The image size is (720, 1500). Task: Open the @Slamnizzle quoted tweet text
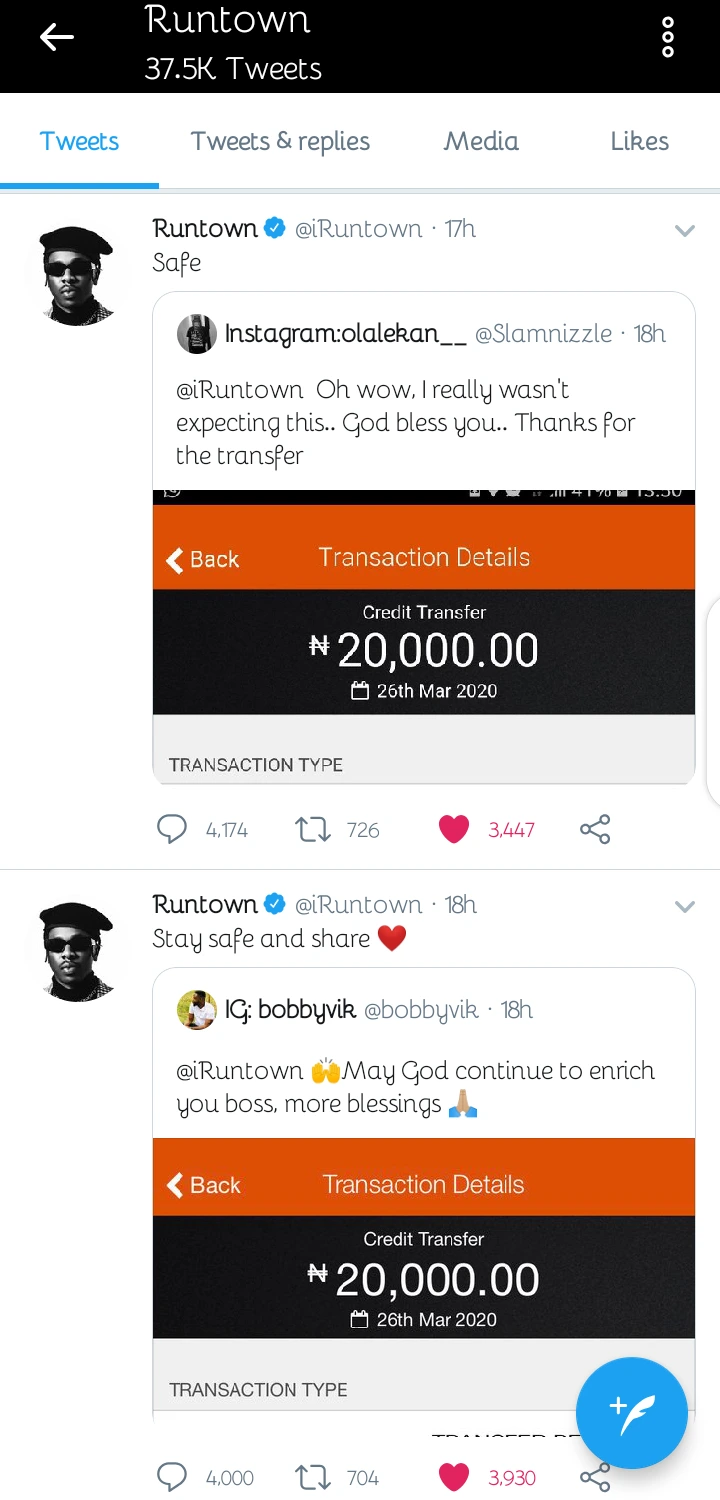[405, 422]
